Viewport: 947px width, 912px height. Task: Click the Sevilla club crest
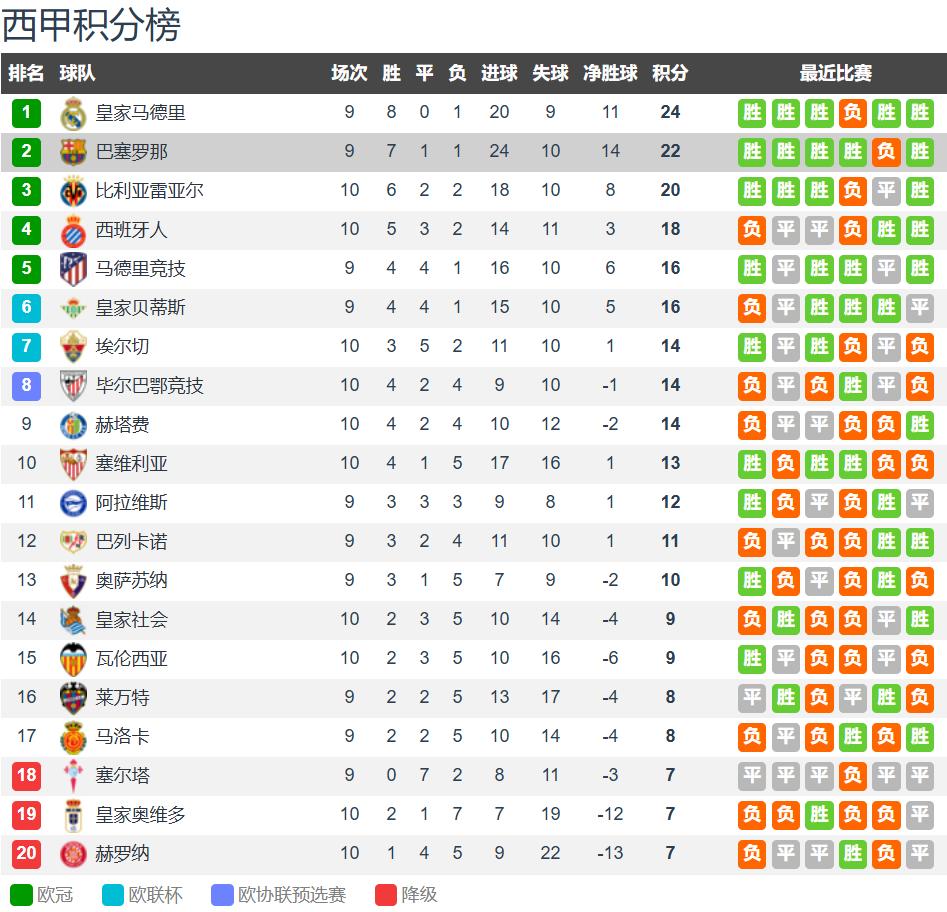point(74,464)
